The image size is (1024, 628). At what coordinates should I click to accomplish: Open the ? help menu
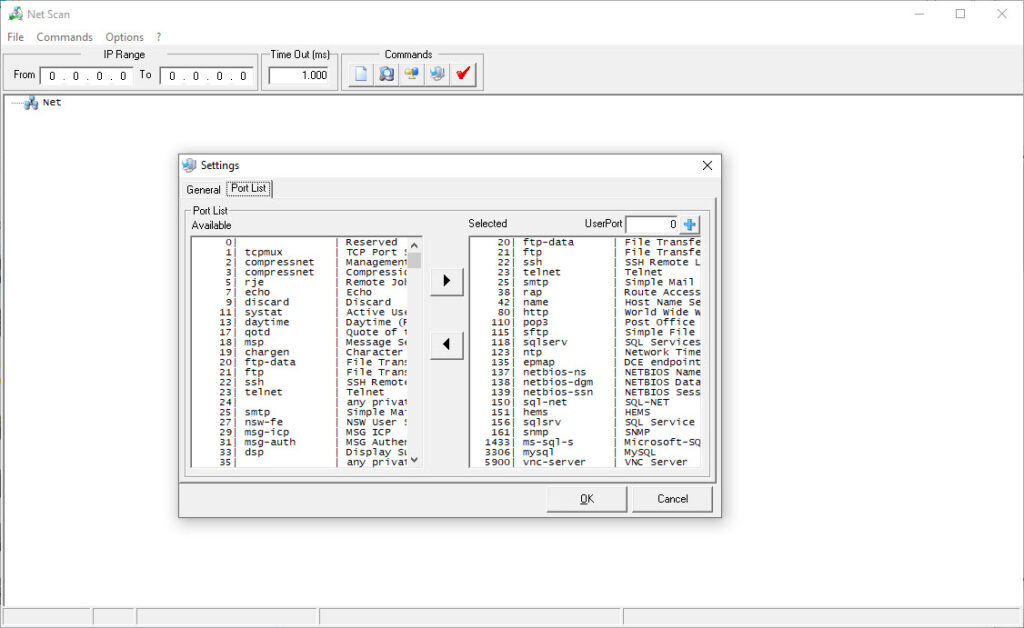tap(159, 37)
